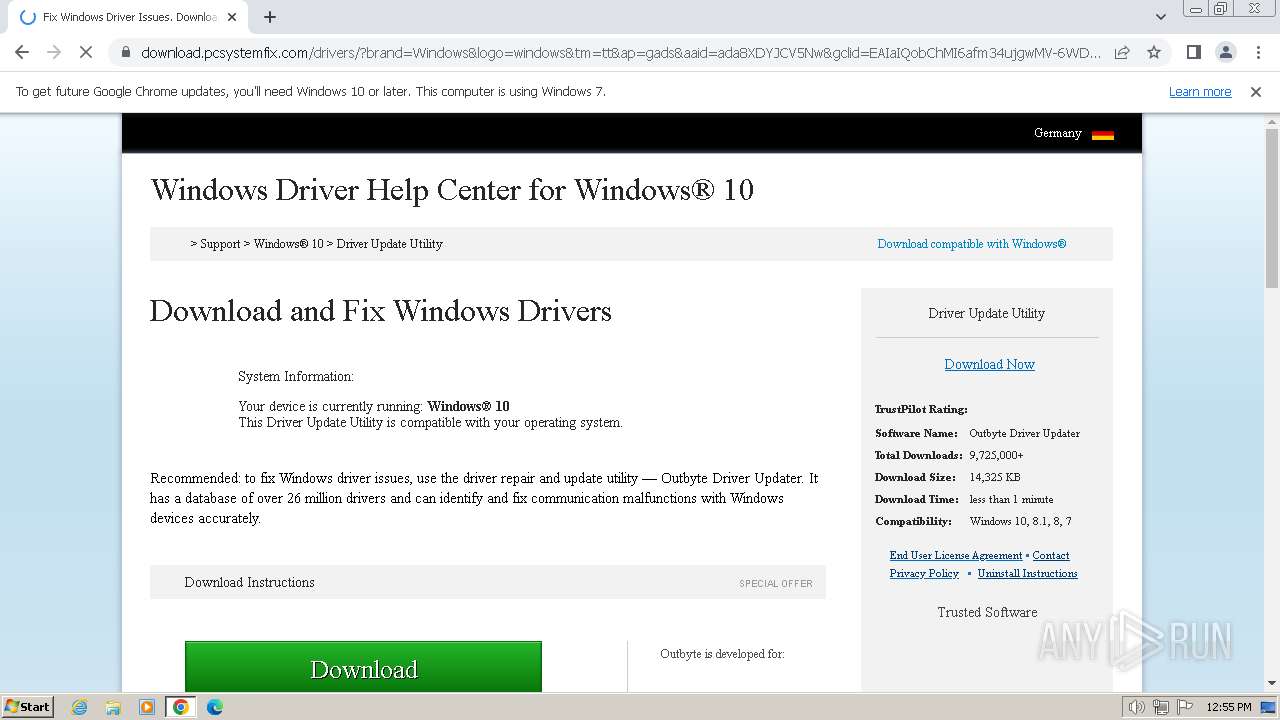Open Windows Media Player from the taskbar
Image resolution: width=1280 pixels, height=720 pixels.
click(x=147, y=707)
